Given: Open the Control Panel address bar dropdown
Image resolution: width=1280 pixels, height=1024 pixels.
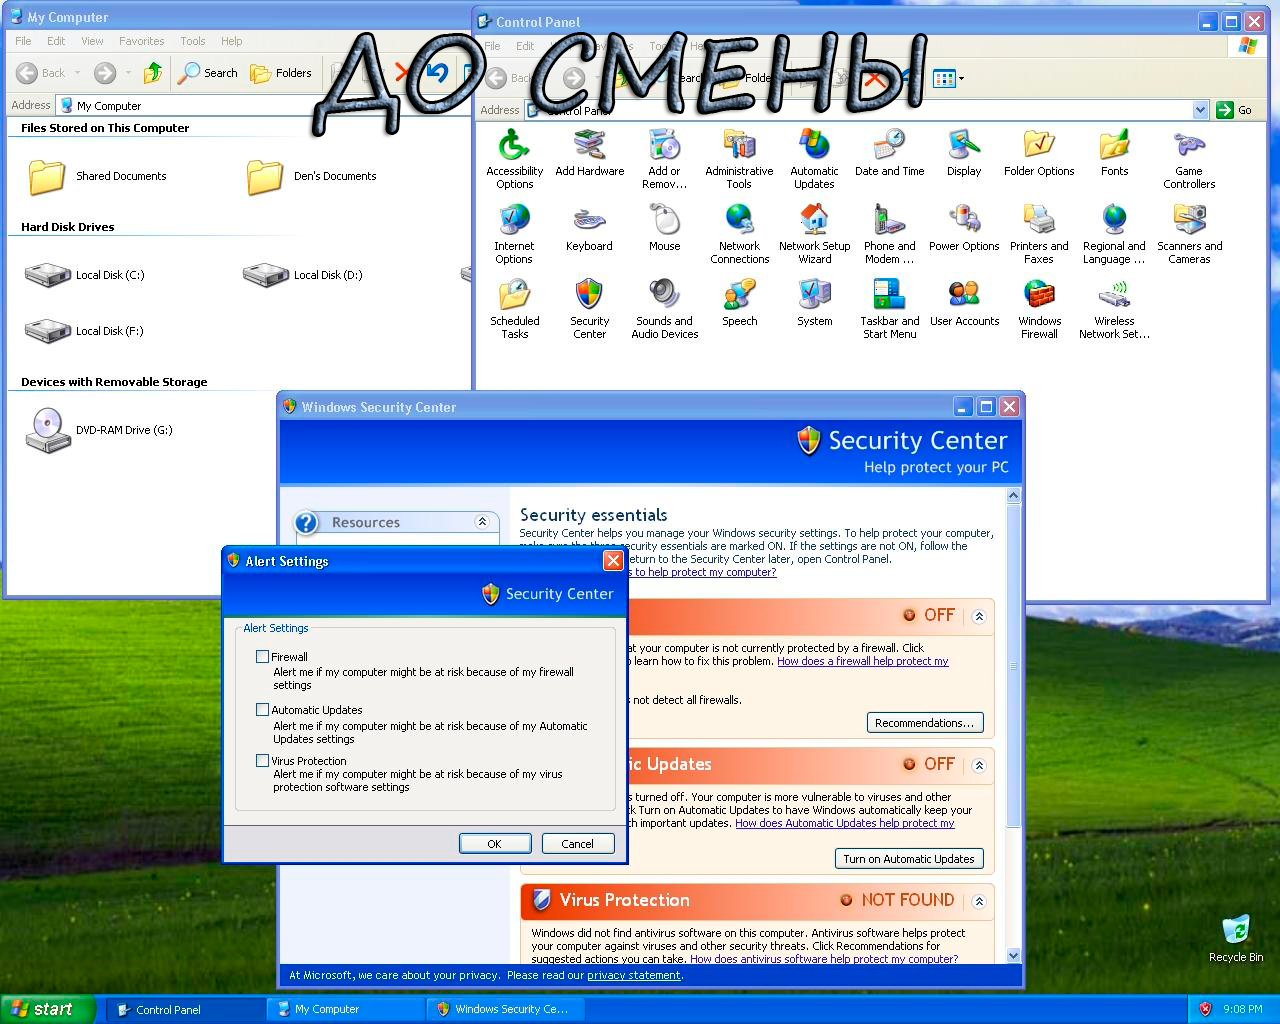Looking at the screenshot, I should [1201, 110].
